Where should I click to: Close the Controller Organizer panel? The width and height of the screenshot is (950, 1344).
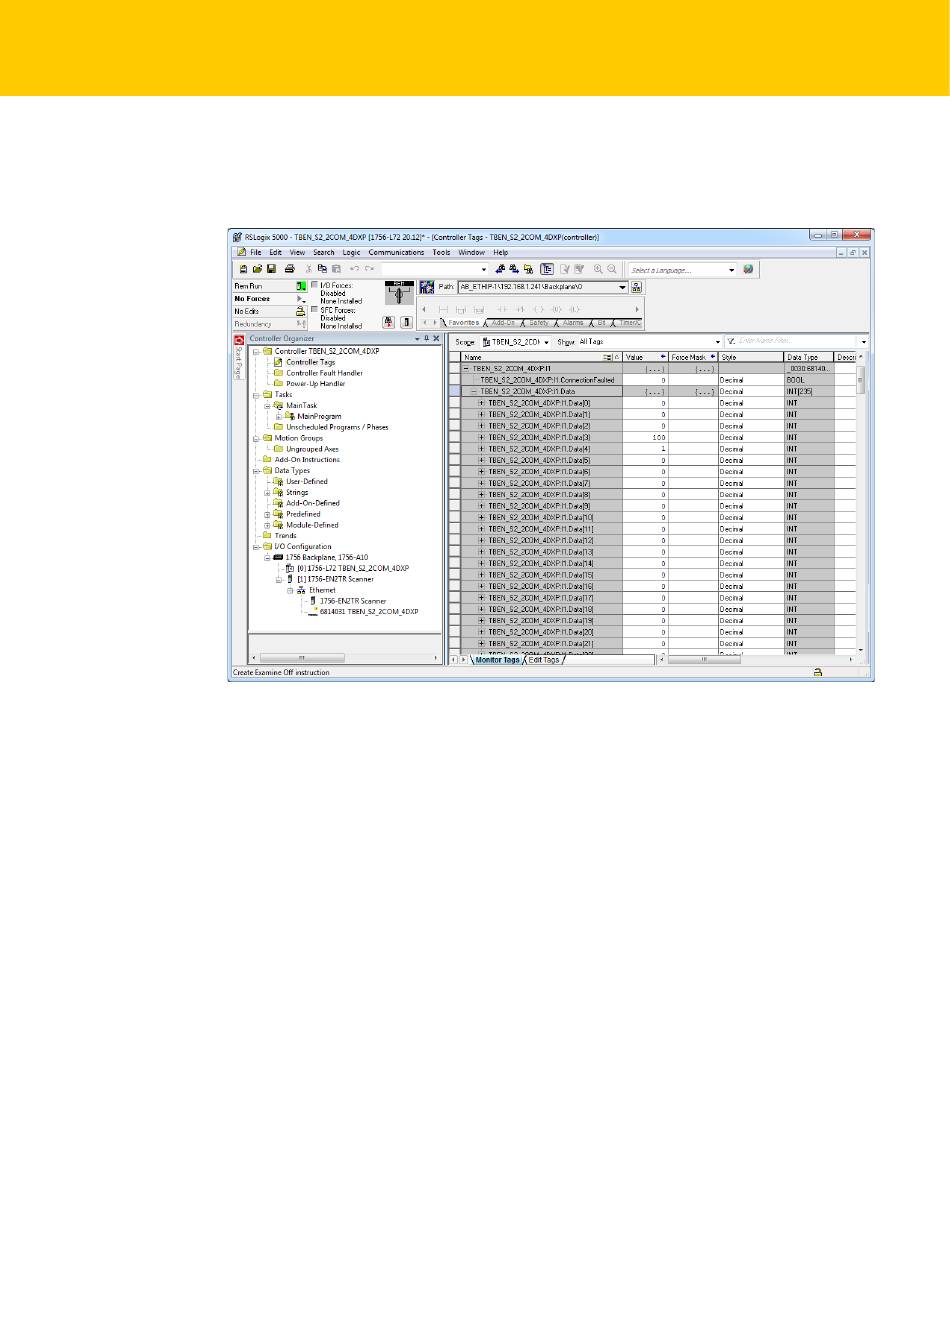pos(436,339)
